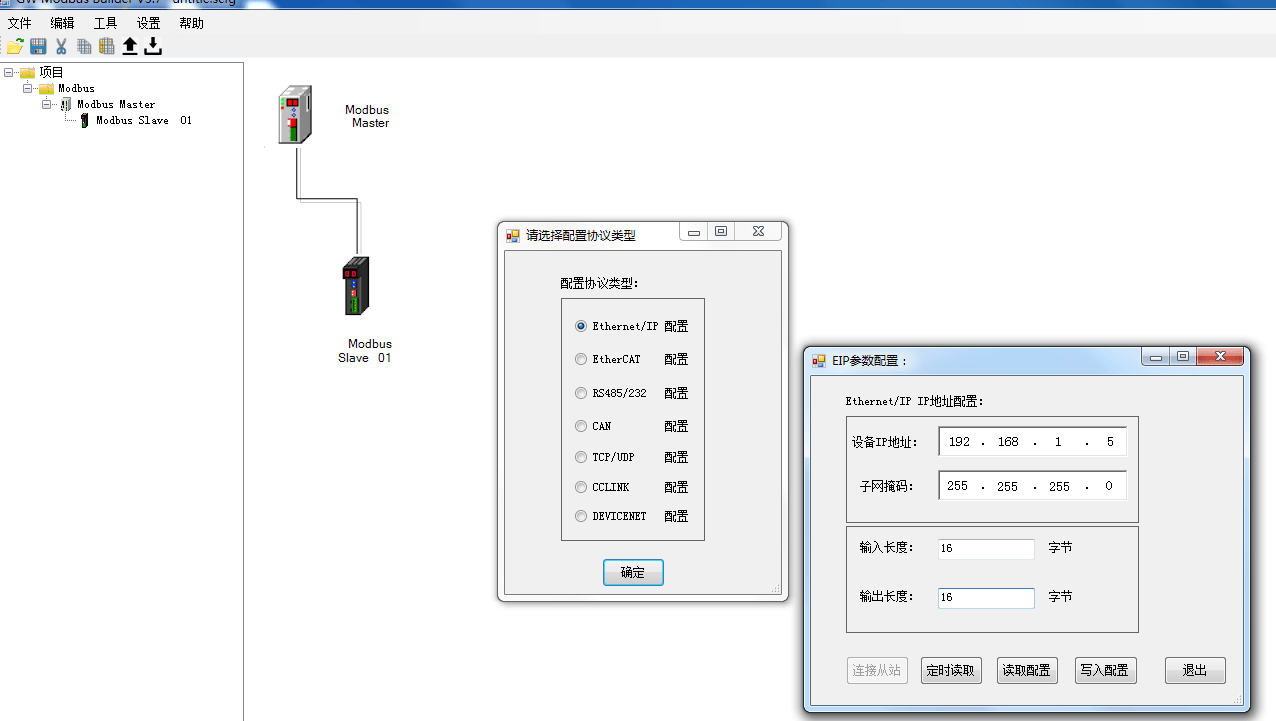Screen dimensions: 1276x721
Task: Click the Download arrow toolbar icon
Action: coord(153,46)
